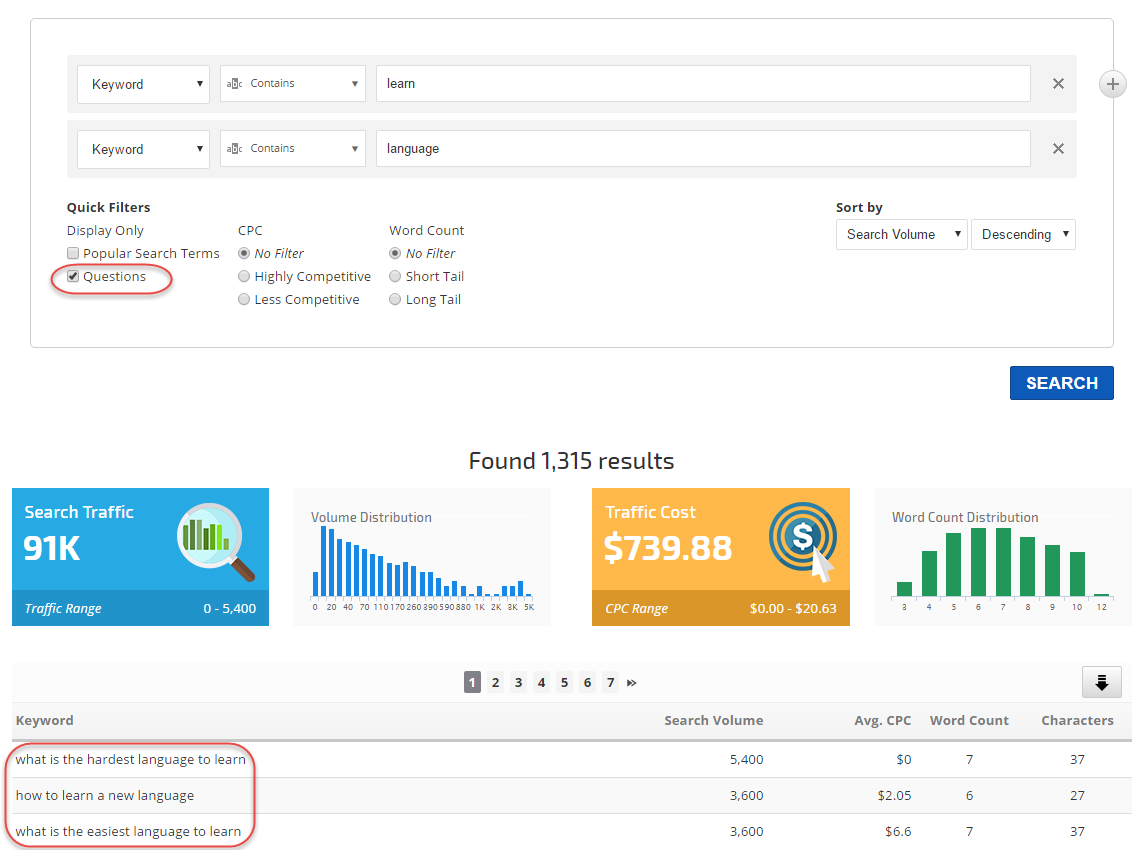Select Less Competitive CPC radio button

pos(244,300)
